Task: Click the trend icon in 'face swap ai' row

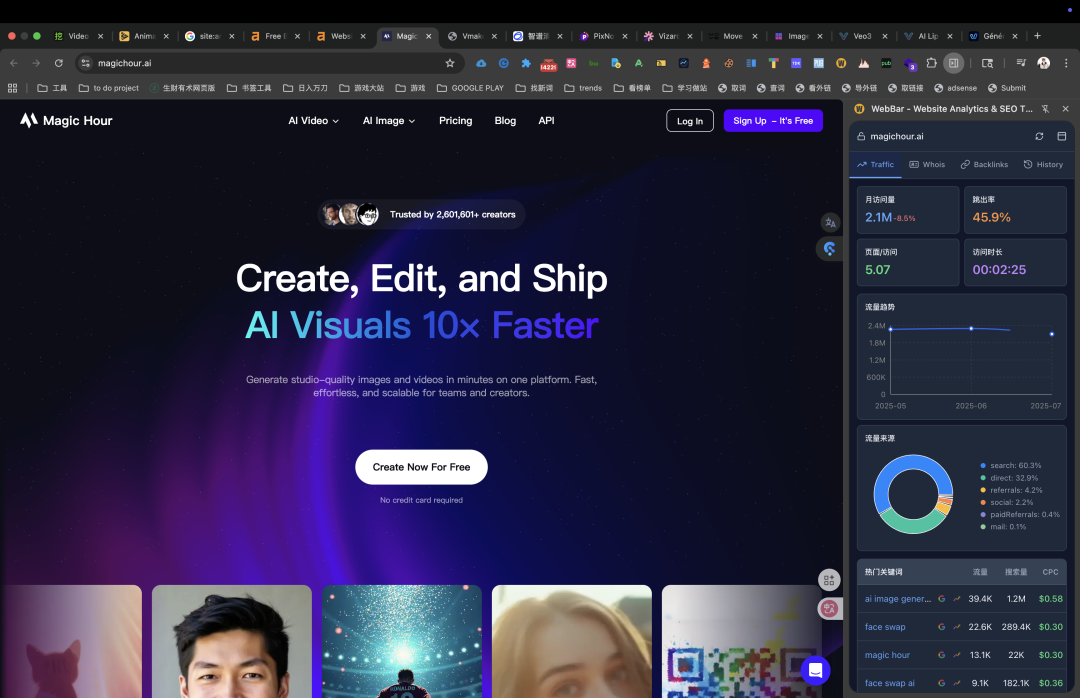Action: point(957,684)
